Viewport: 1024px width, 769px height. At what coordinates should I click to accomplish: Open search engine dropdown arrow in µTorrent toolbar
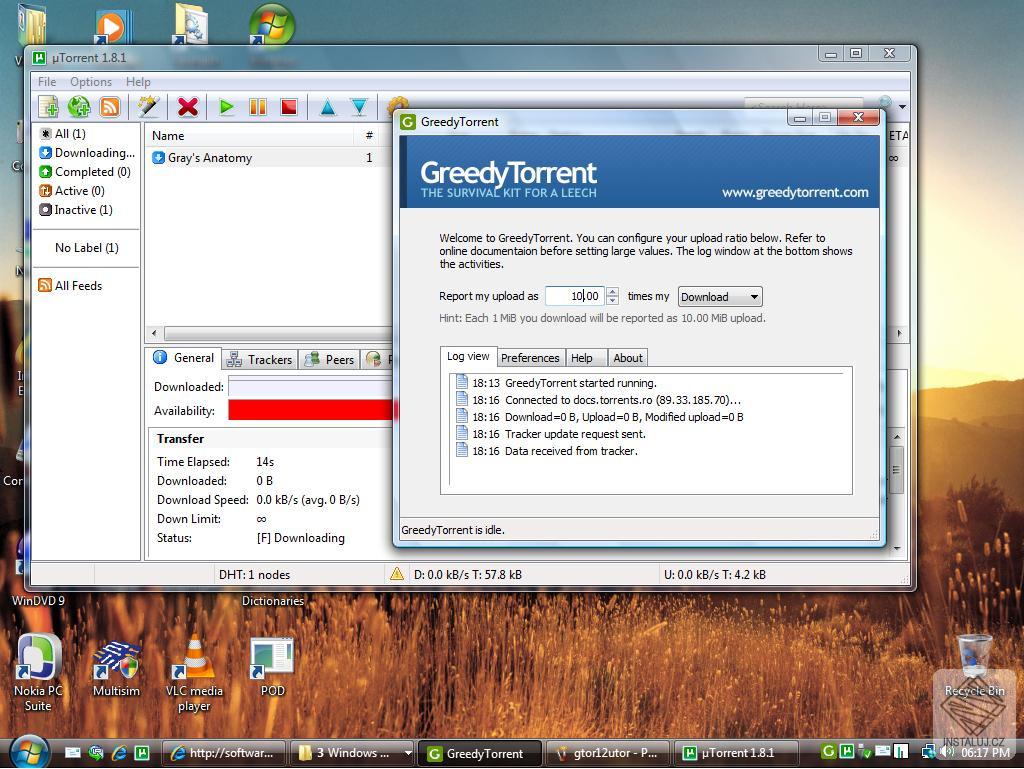[902, 106]
